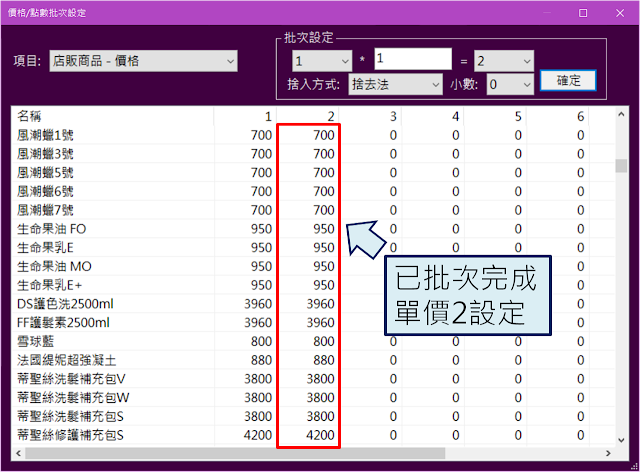Close the 價格/點數批次設定 window
The height and width of the screenshot is (472, 640).
(x=620, y=13)
